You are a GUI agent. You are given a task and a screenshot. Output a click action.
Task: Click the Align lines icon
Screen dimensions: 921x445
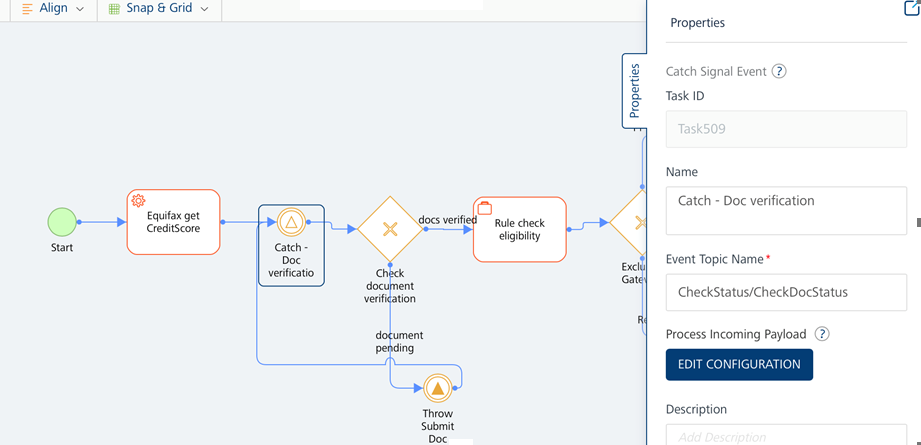(27, 9)
